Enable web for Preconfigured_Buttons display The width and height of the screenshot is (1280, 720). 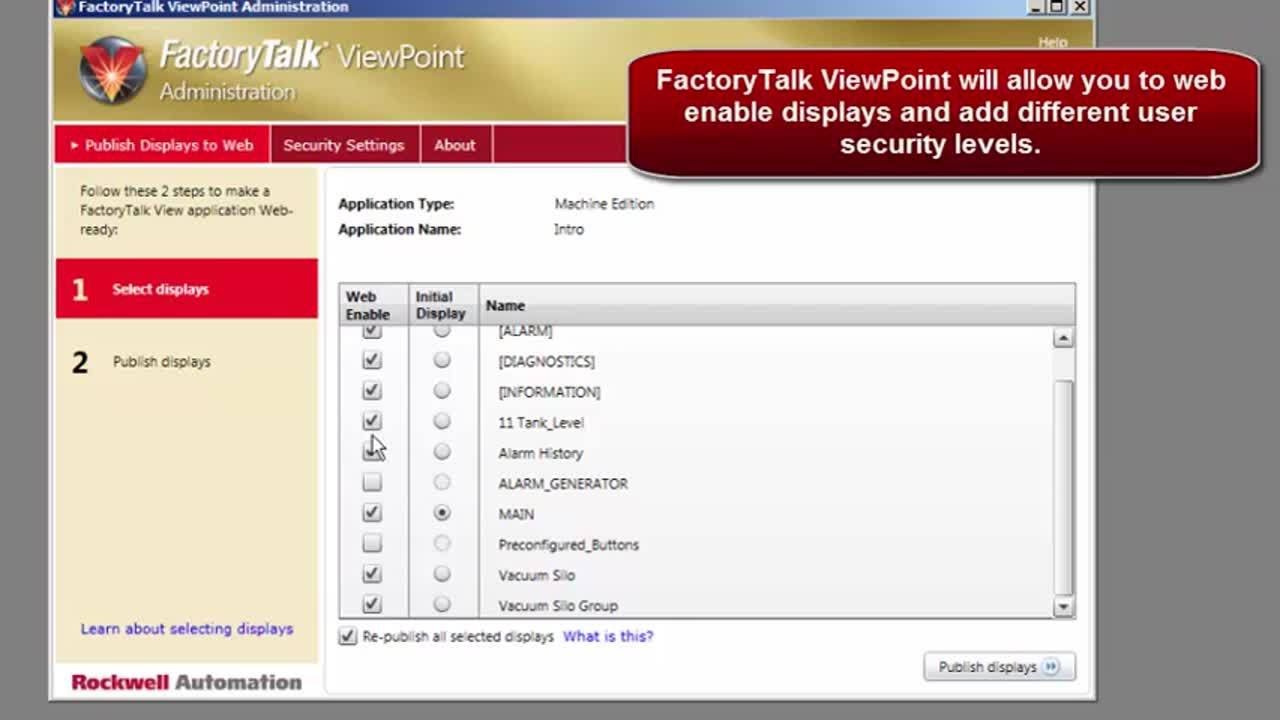(x=372, y=544)
